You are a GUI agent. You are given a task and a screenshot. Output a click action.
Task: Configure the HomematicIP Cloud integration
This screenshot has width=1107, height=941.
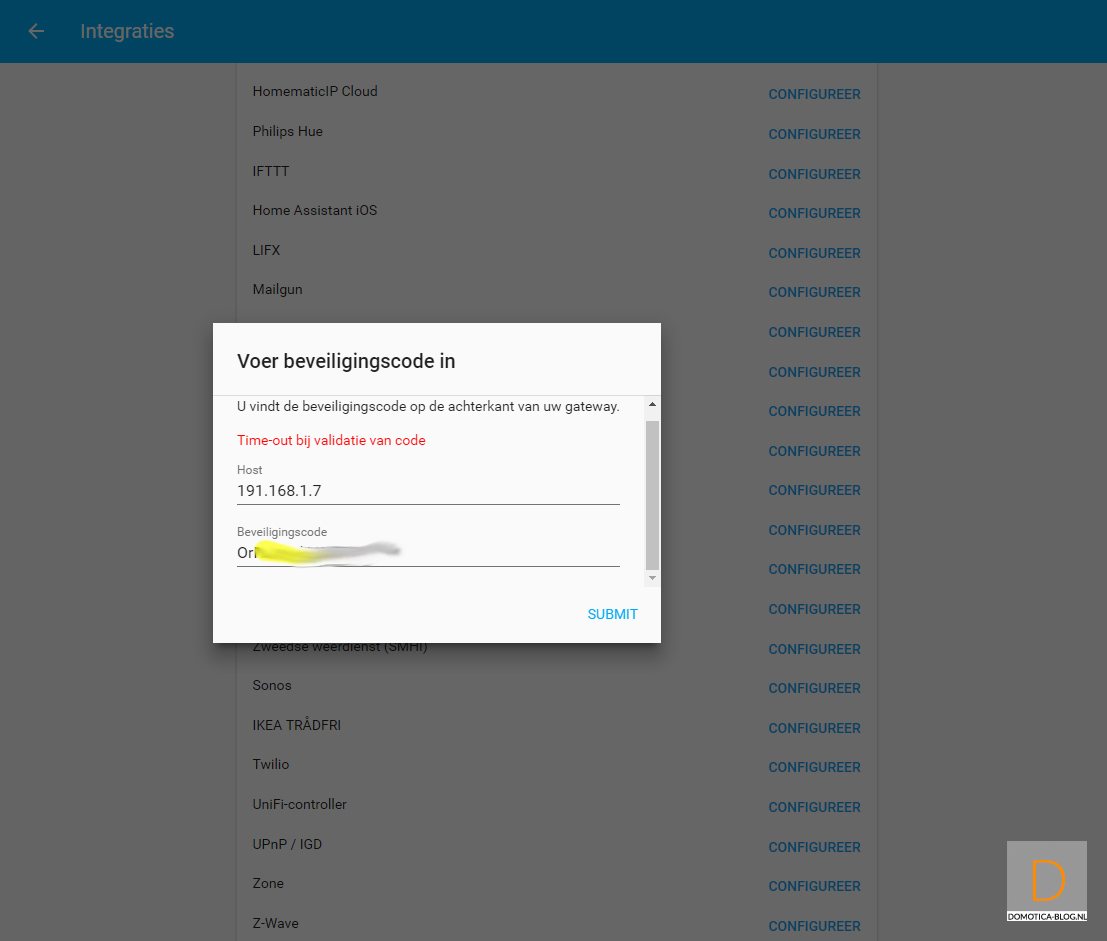point(814,95)
